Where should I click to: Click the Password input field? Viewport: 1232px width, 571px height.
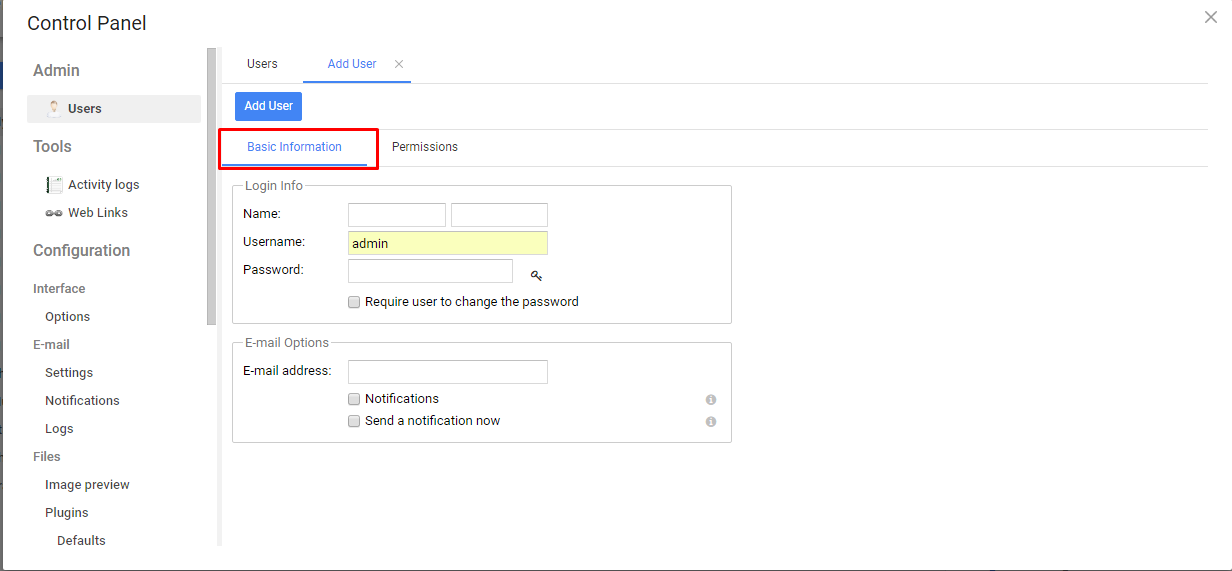[x=430, y=271]
